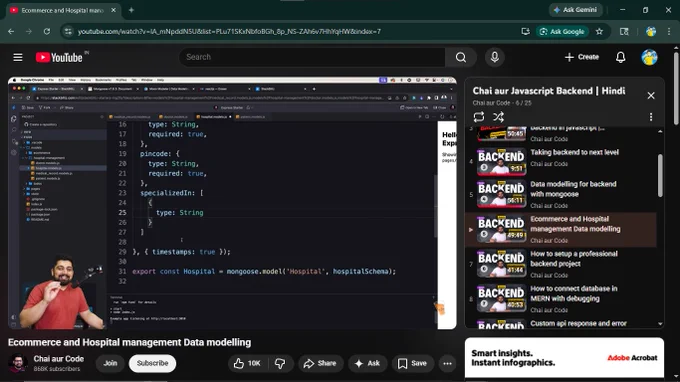Go forward in the browser
This screenshot has height=382, width=680.
pyautogui.click(x=29, y=31)
